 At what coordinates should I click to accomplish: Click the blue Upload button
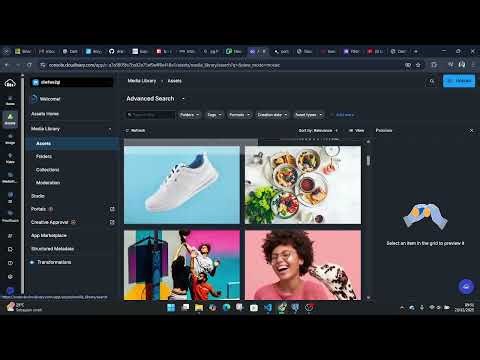(459, 81)
